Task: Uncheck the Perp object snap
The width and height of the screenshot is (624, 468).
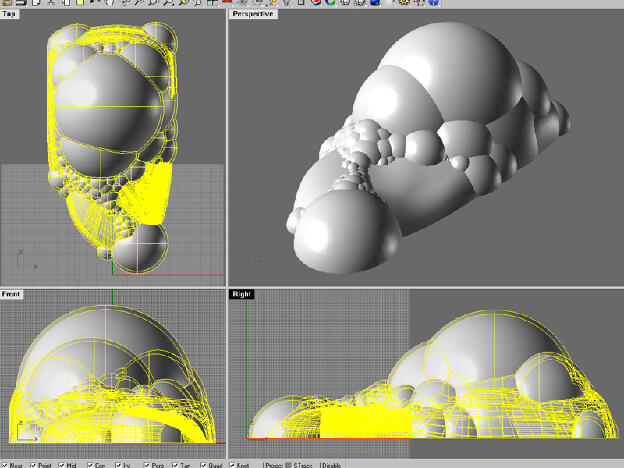Action: (x=148, y=464)
